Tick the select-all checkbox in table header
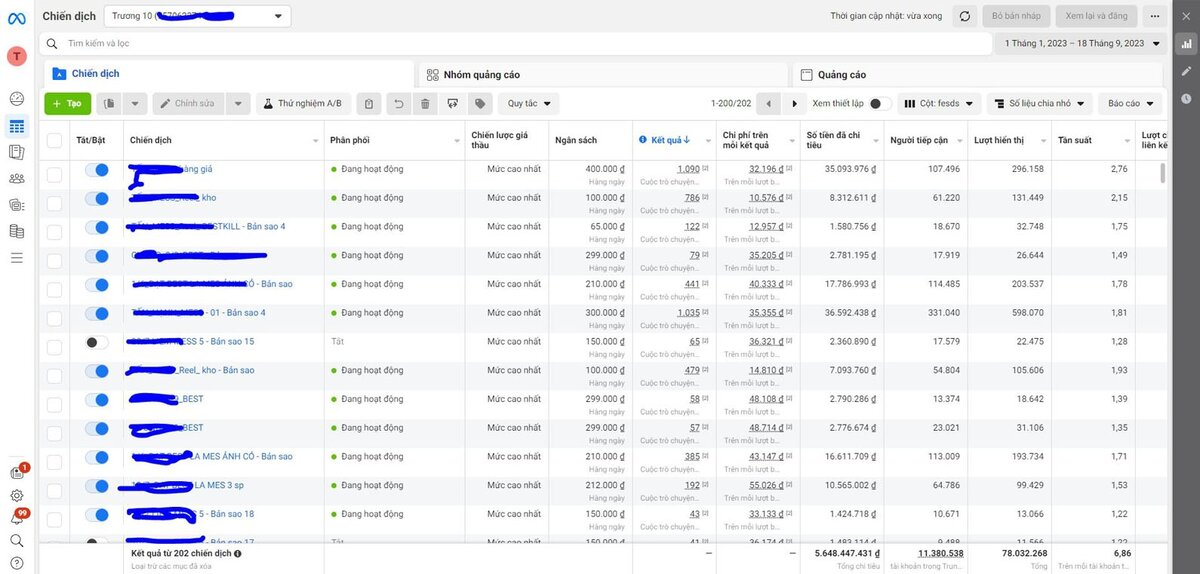This screenshot has height=574, width=1200. coord(54,140)
